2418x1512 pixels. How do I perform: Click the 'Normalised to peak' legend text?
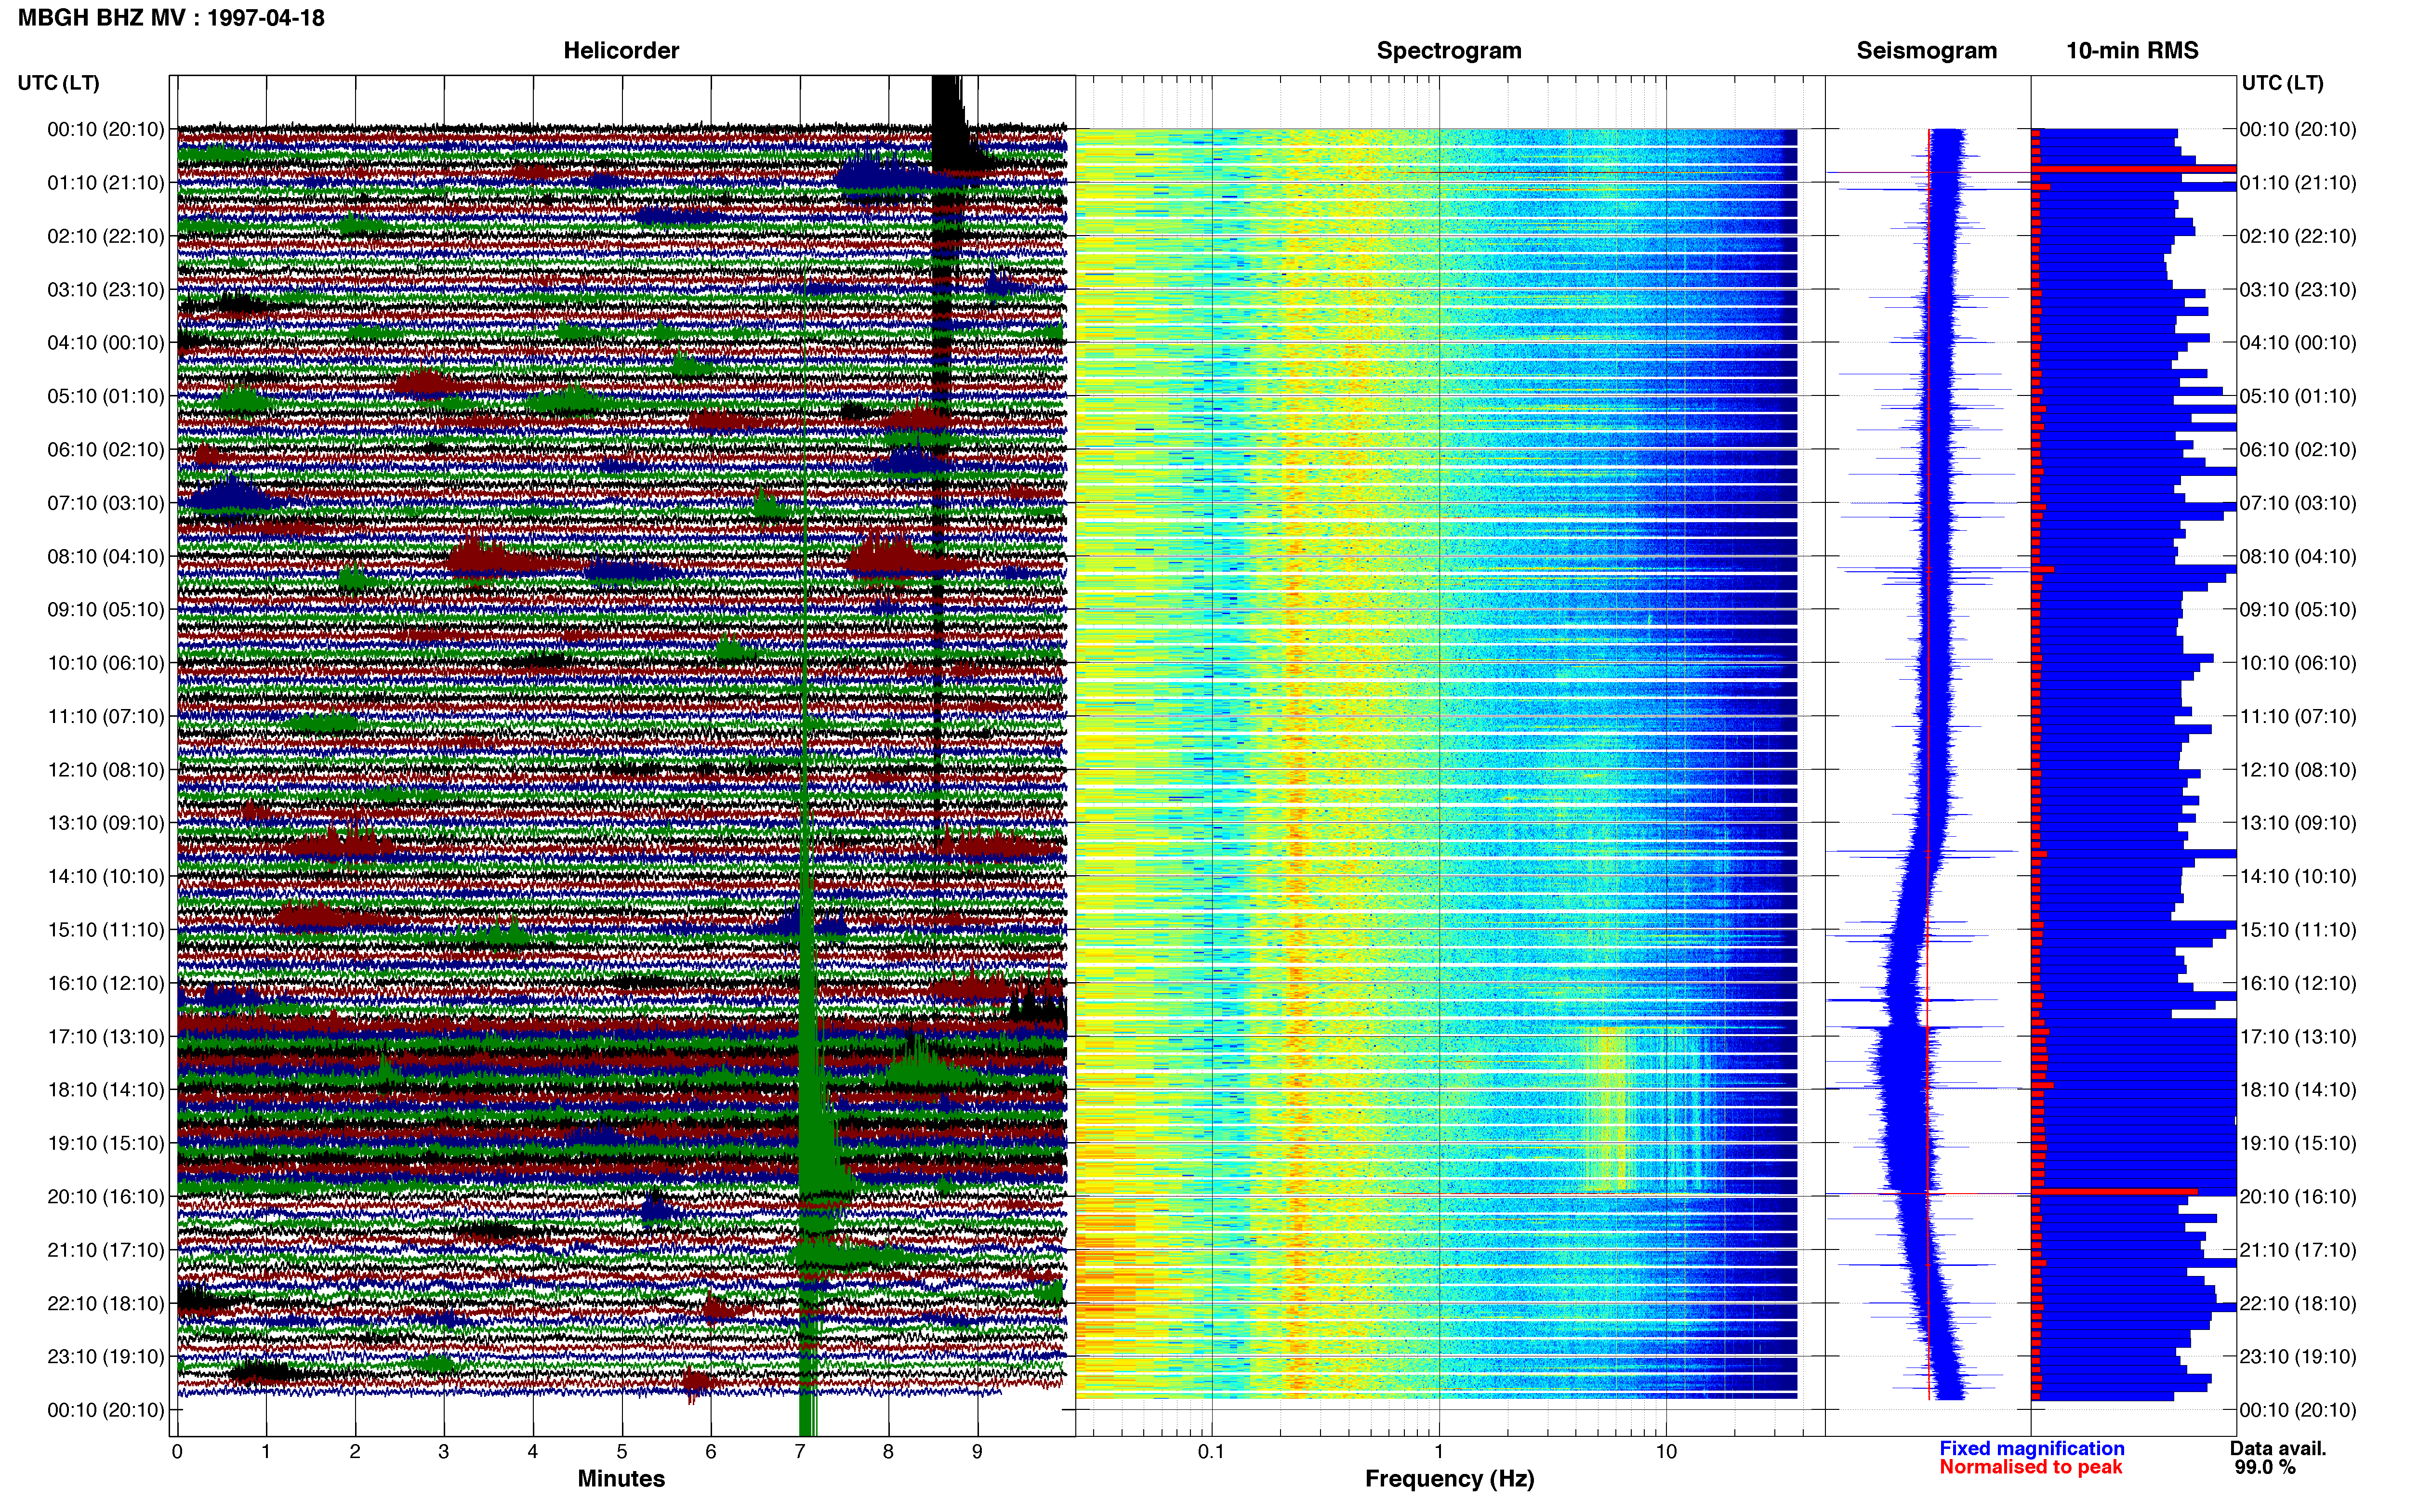click(x=2030, y=1467)
